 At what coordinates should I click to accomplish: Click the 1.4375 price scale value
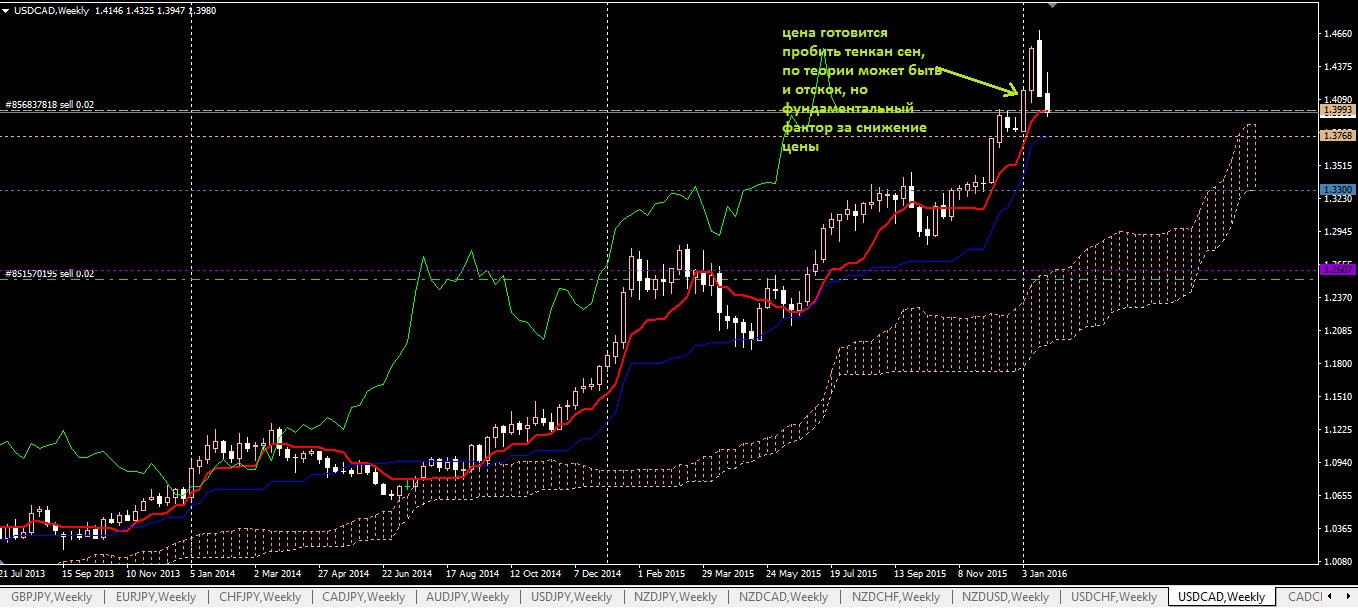click(1337, 67)
